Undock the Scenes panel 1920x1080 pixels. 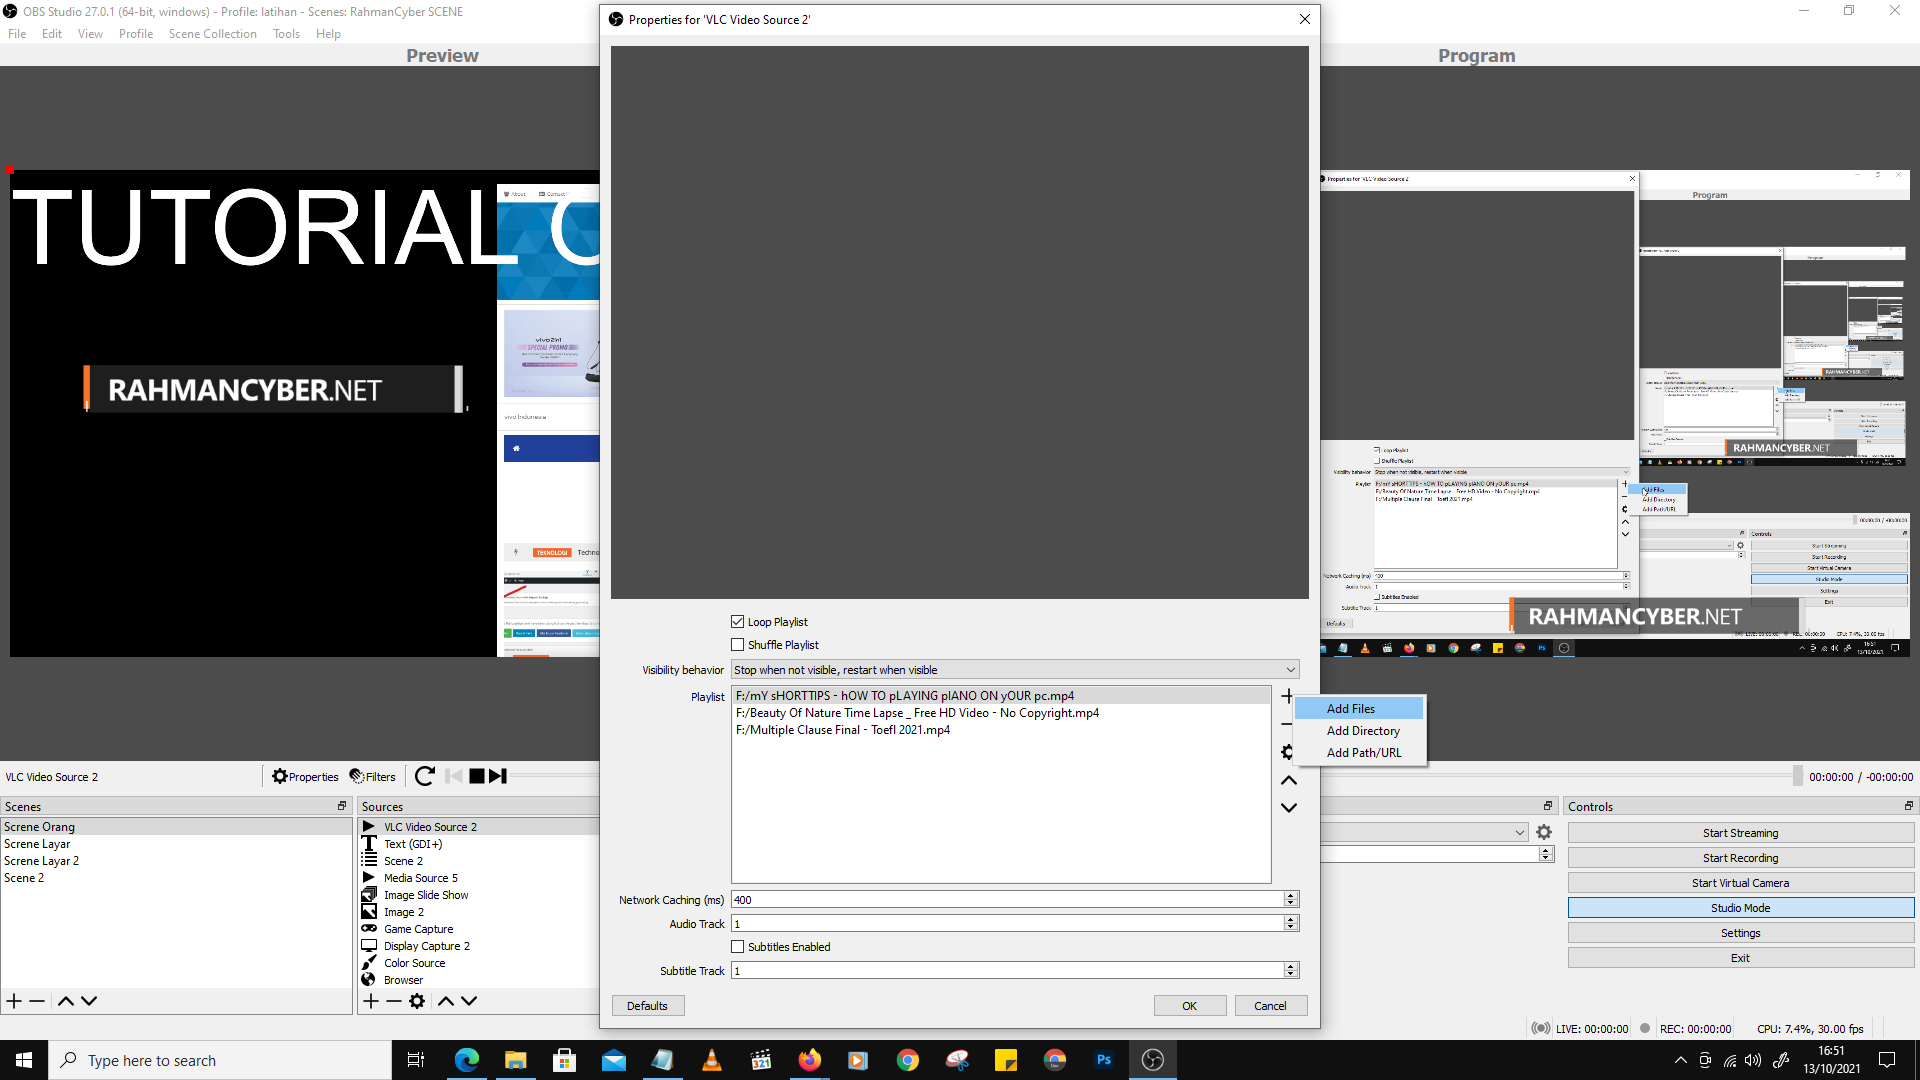(342, 806)
